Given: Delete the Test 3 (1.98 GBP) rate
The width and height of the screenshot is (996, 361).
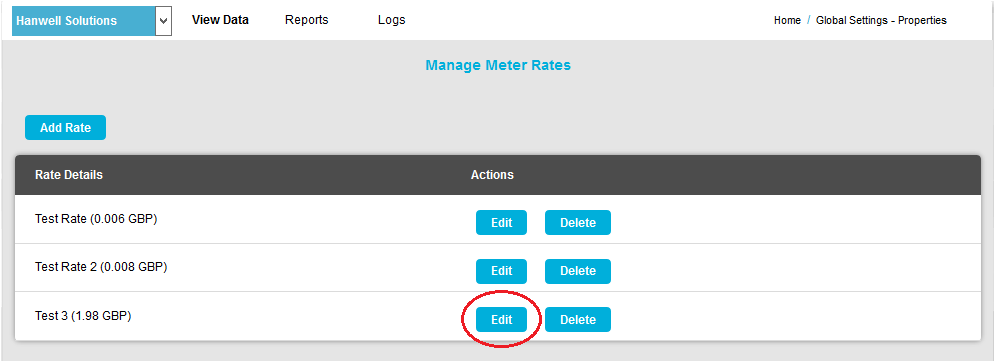Looking at the screenshot, I should [578, 320].
